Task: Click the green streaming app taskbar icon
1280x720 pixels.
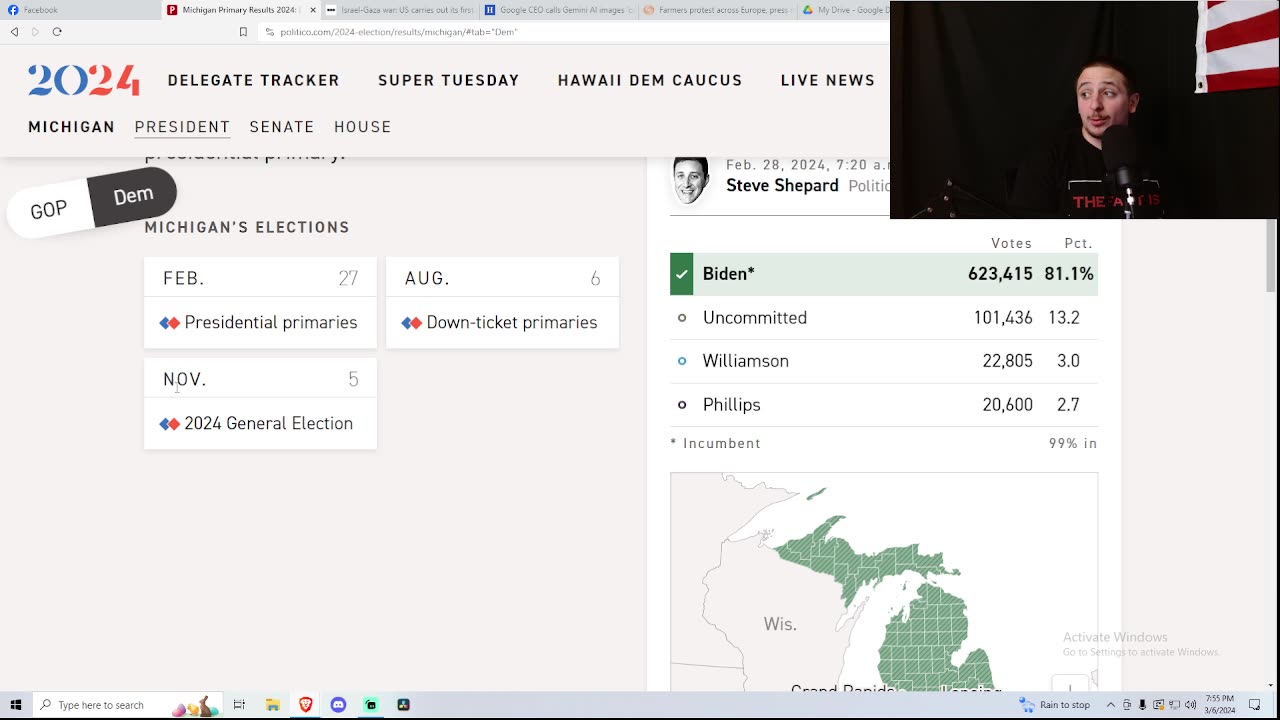Action: click(371, 705)
